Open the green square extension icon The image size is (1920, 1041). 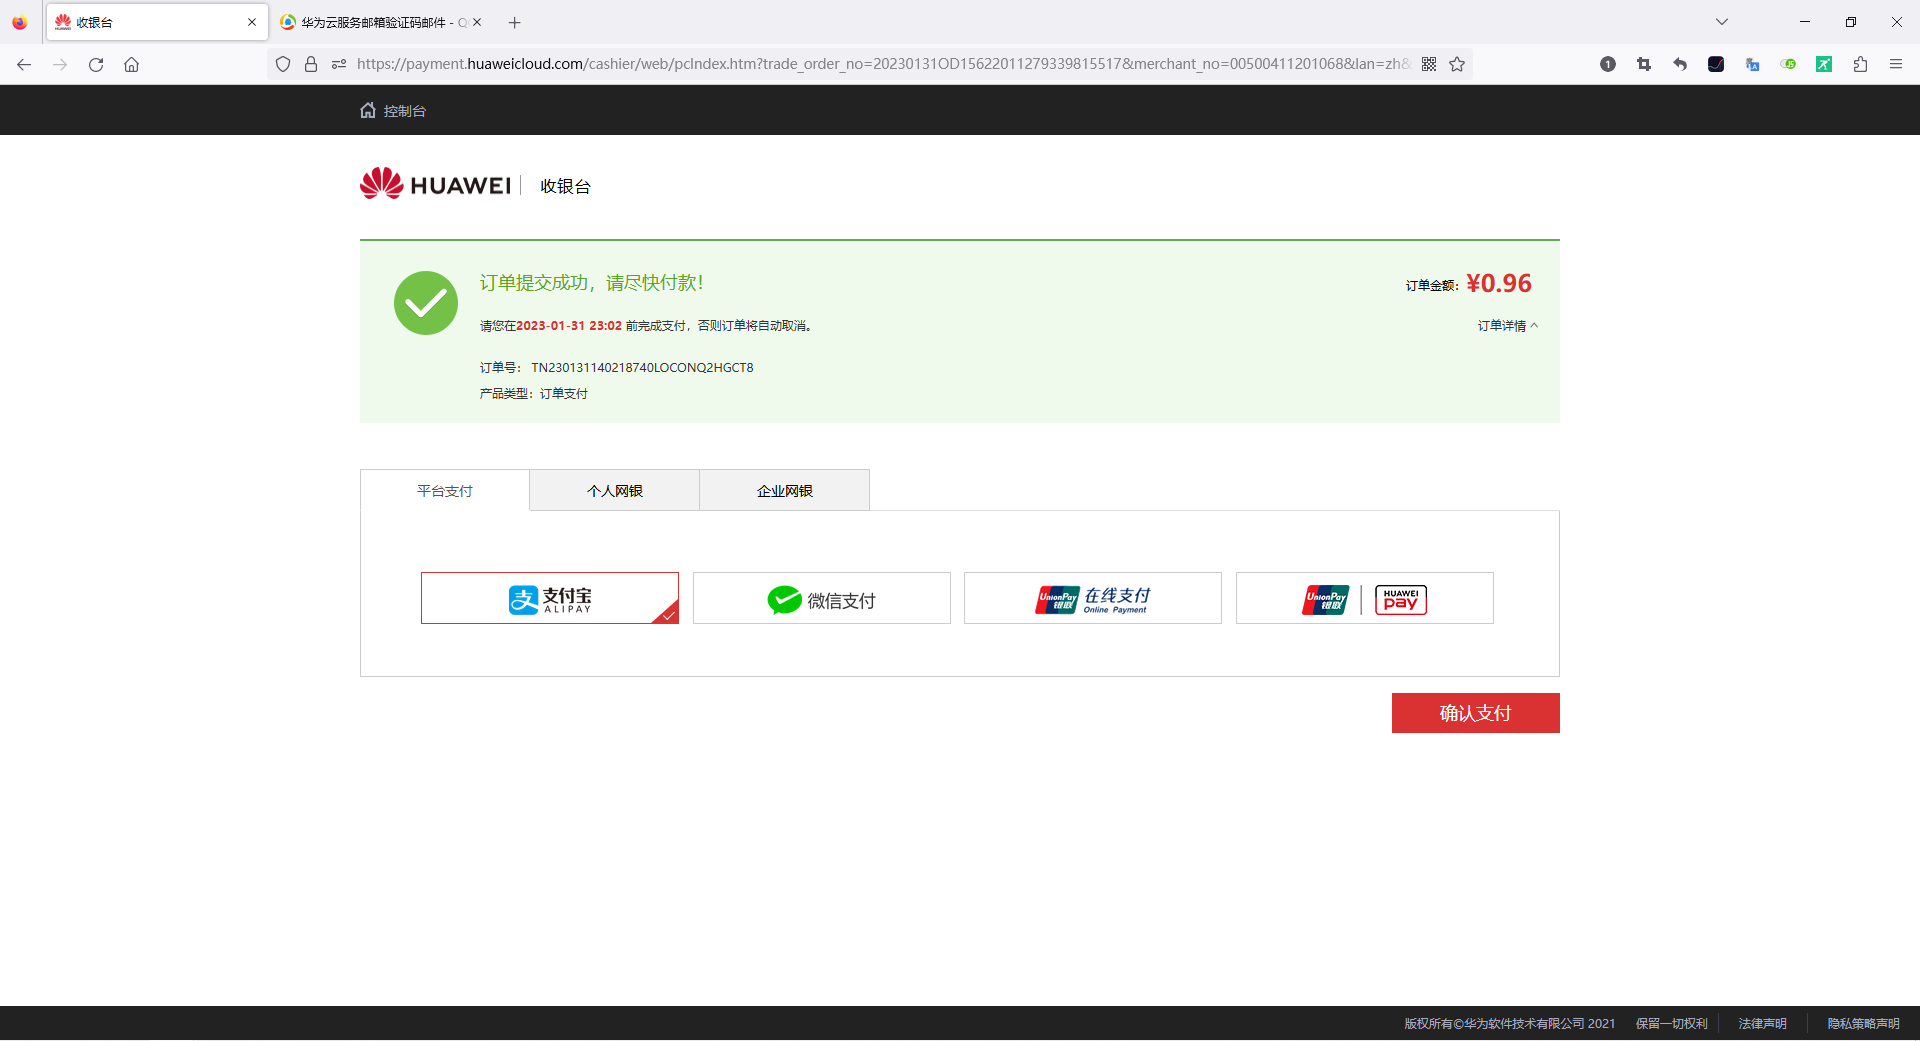(x=1824, y=64)
